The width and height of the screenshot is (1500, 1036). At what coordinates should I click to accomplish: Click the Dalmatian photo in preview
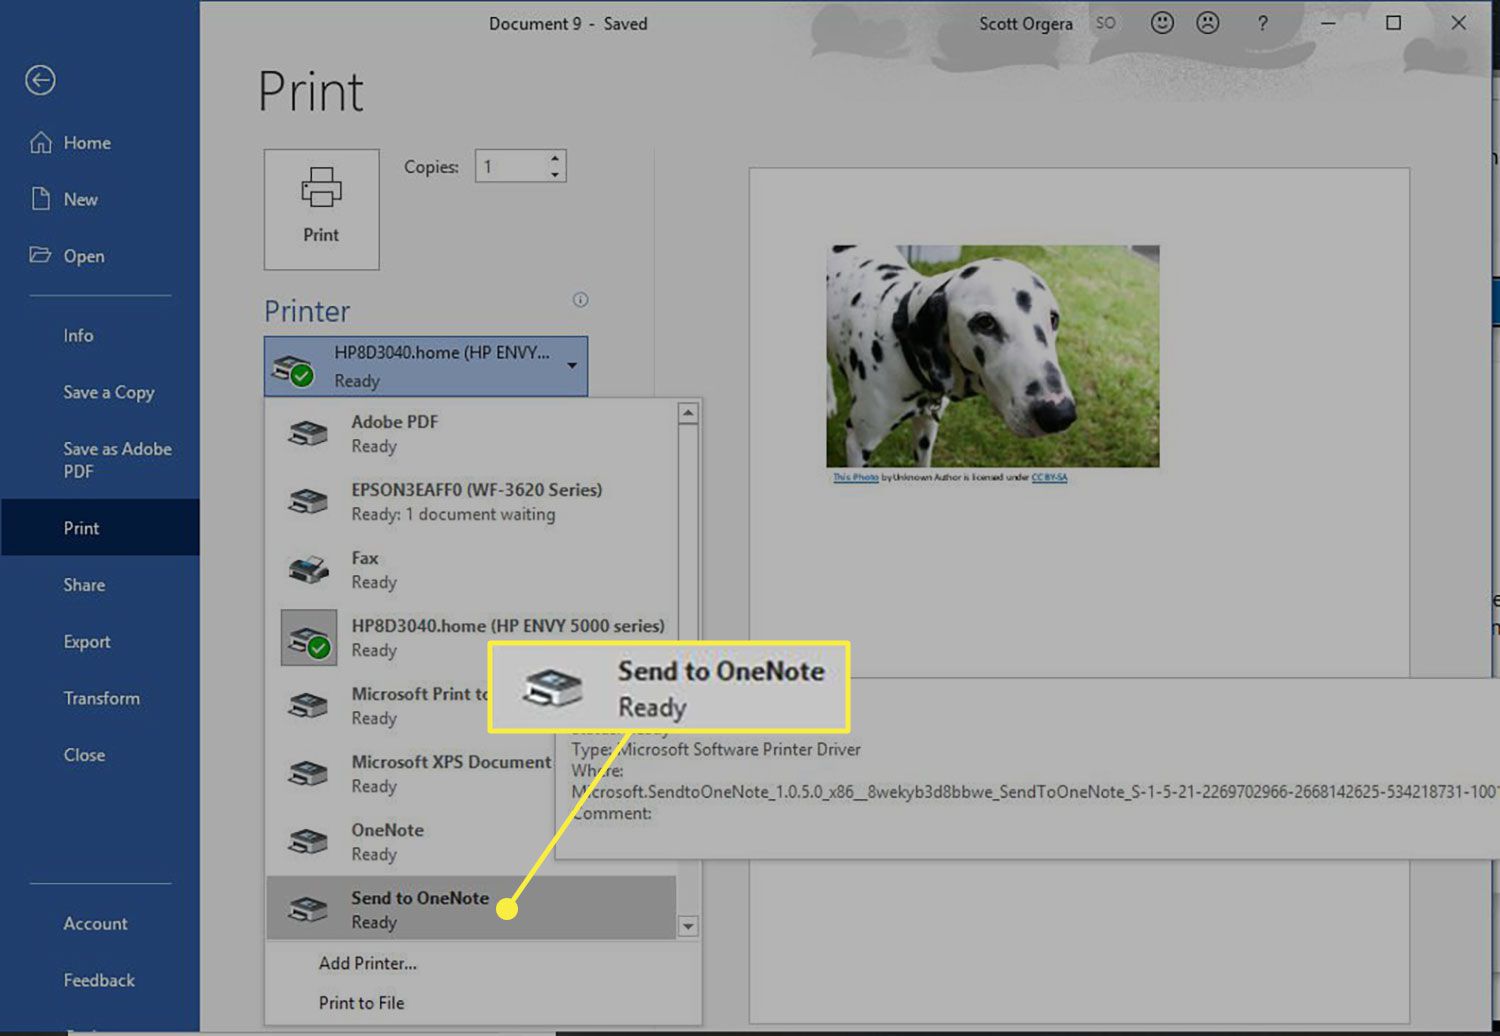click(x=993, y=356)
